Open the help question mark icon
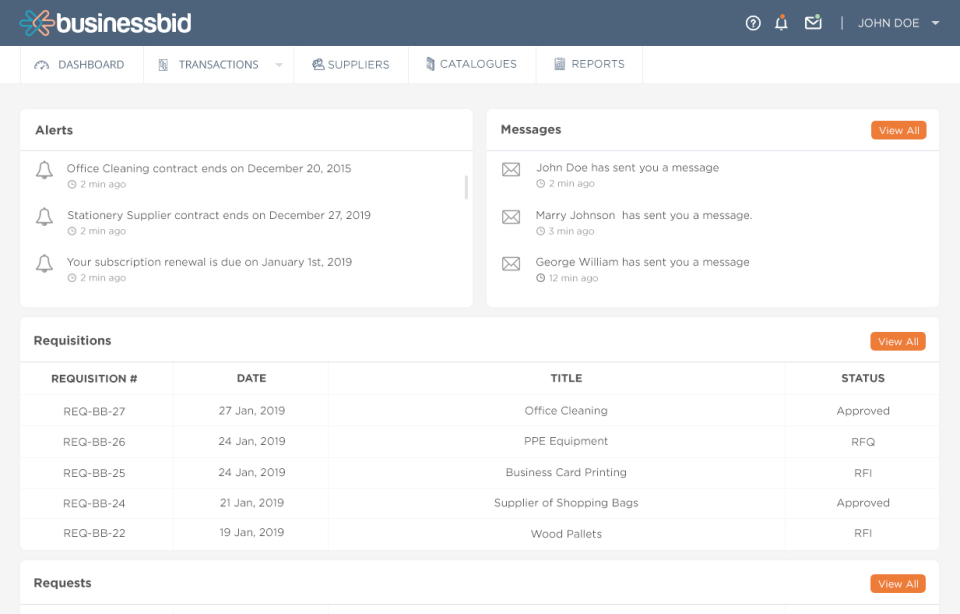 (753, 22)
